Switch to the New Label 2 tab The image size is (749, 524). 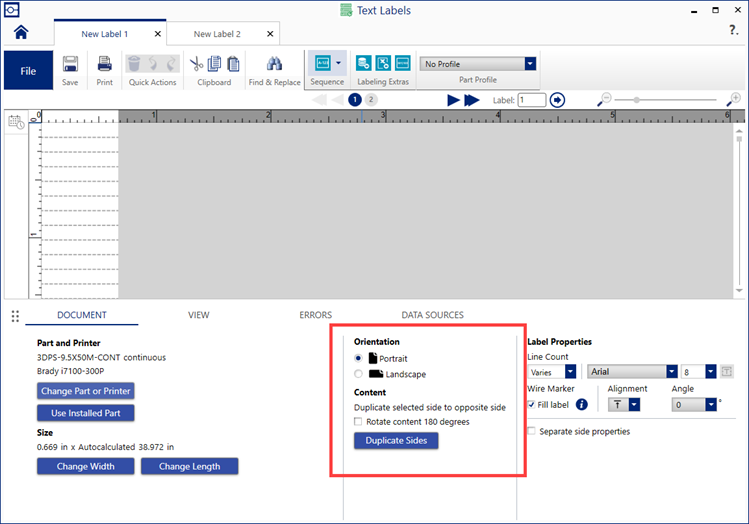(217, 34)
